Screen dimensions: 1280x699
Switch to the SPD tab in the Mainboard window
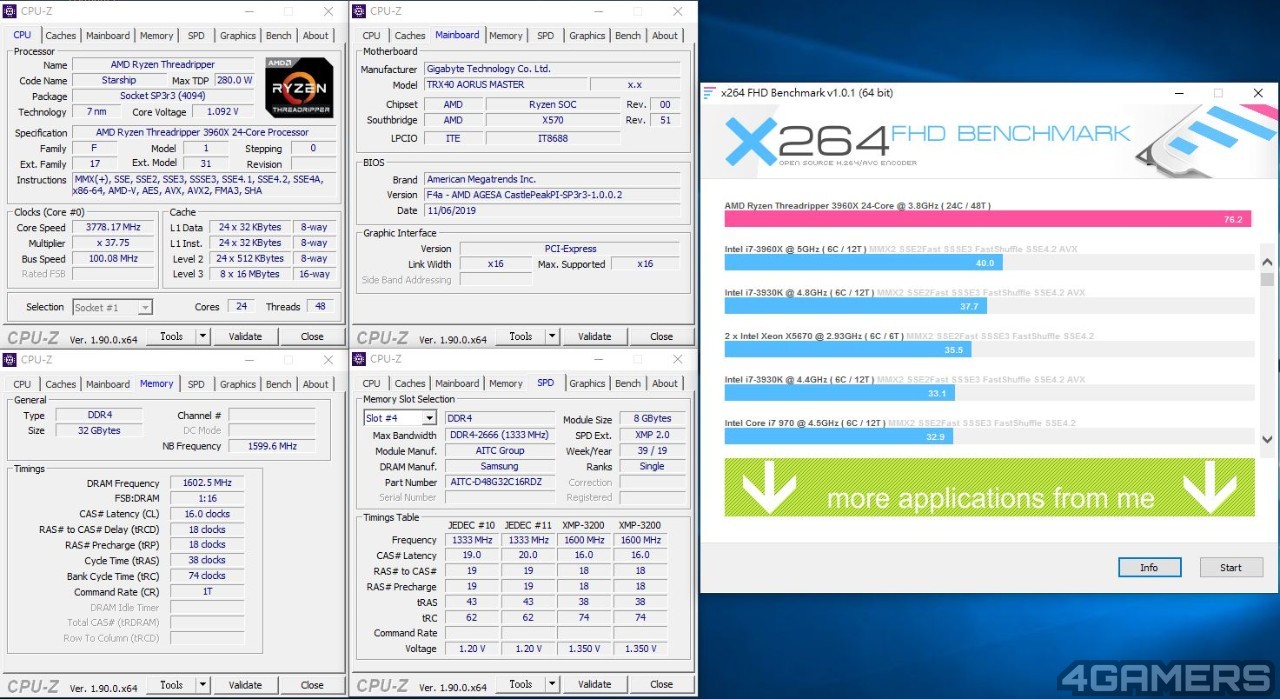[x=545, y=35]
